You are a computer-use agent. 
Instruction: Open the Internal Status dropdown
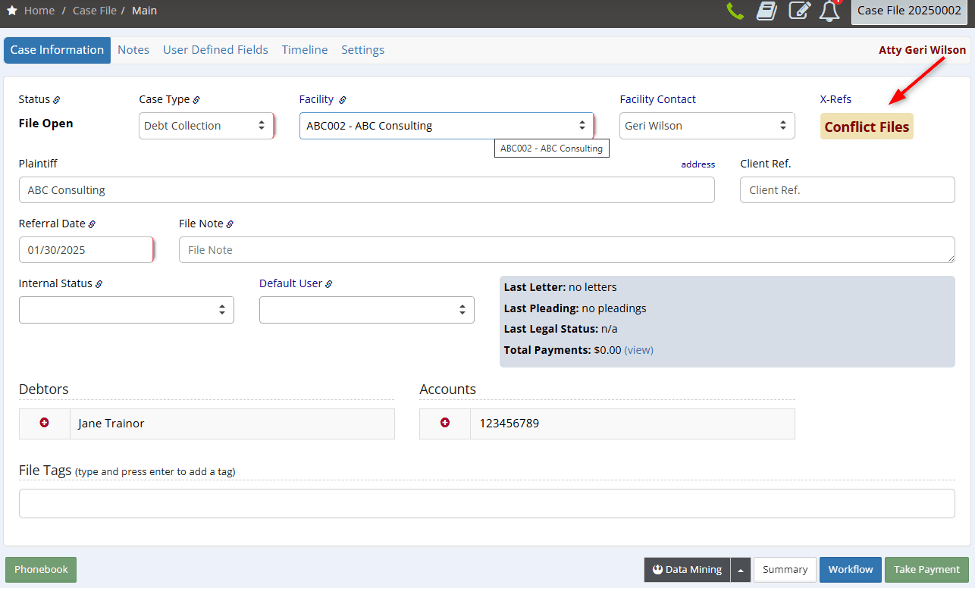click(224, 309)
